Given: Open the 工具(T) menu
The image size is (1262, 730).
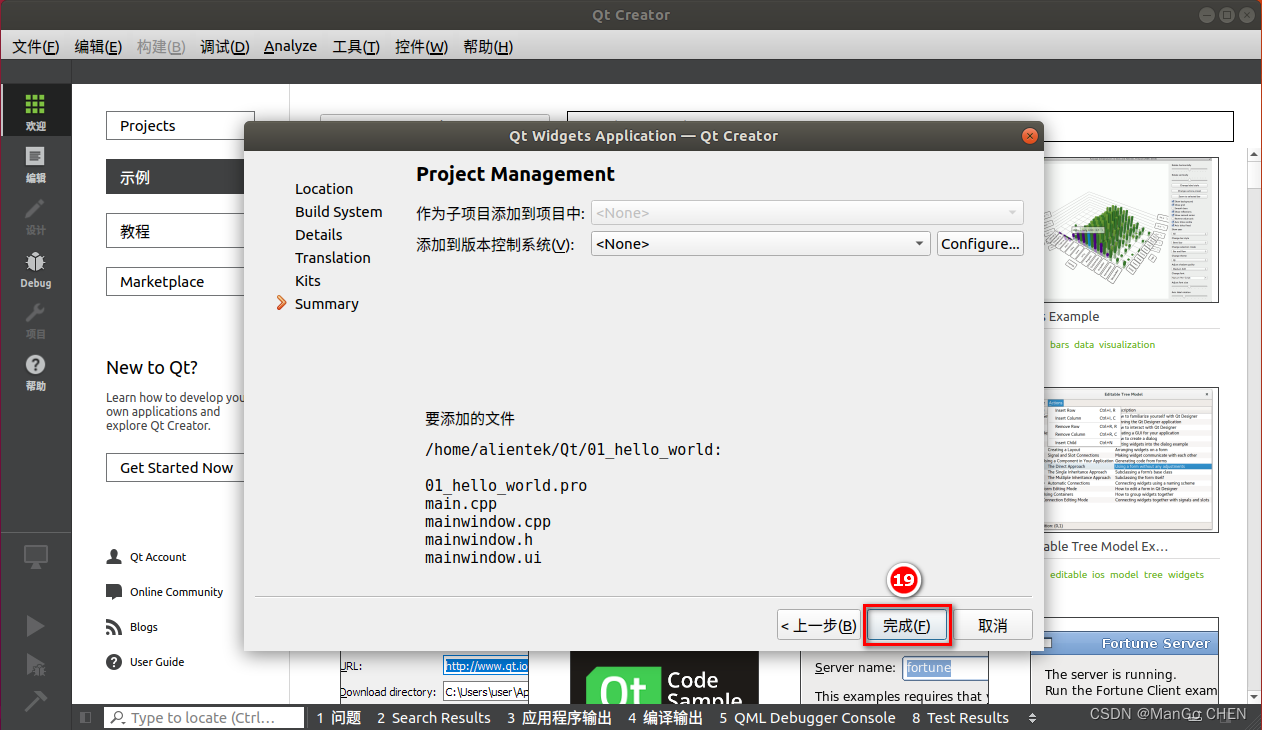Looking at the screenshot, I should coord(356,47).
